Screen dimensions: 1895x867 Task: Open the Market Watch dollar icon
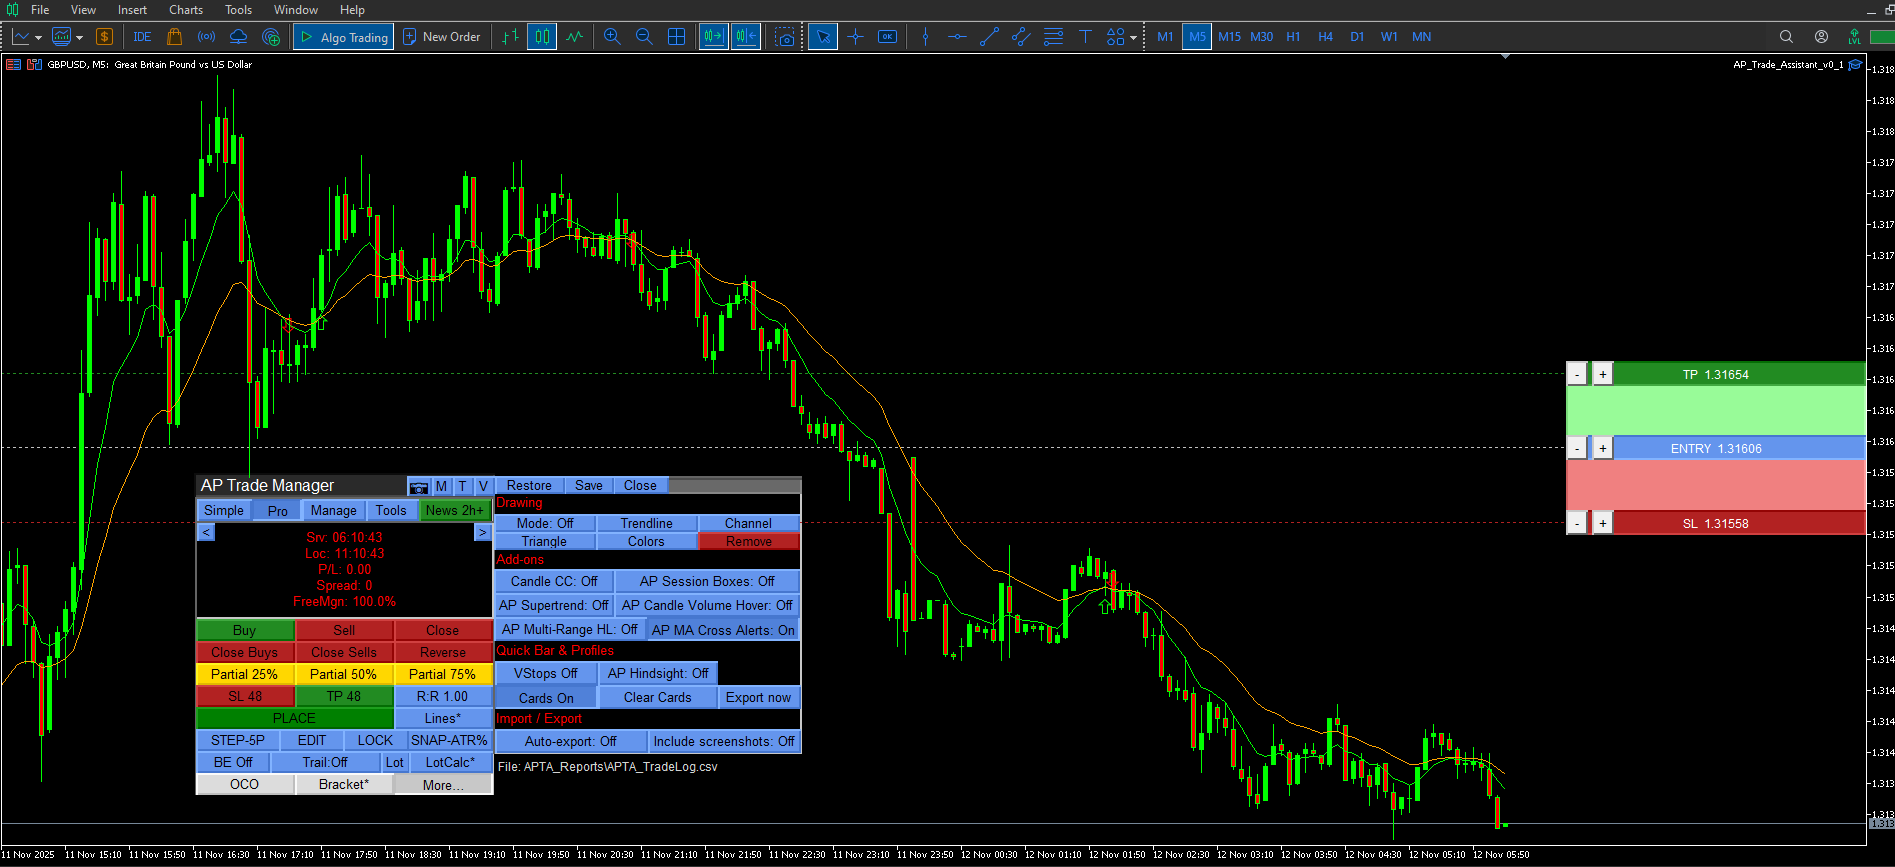click(x=104, y=37)
